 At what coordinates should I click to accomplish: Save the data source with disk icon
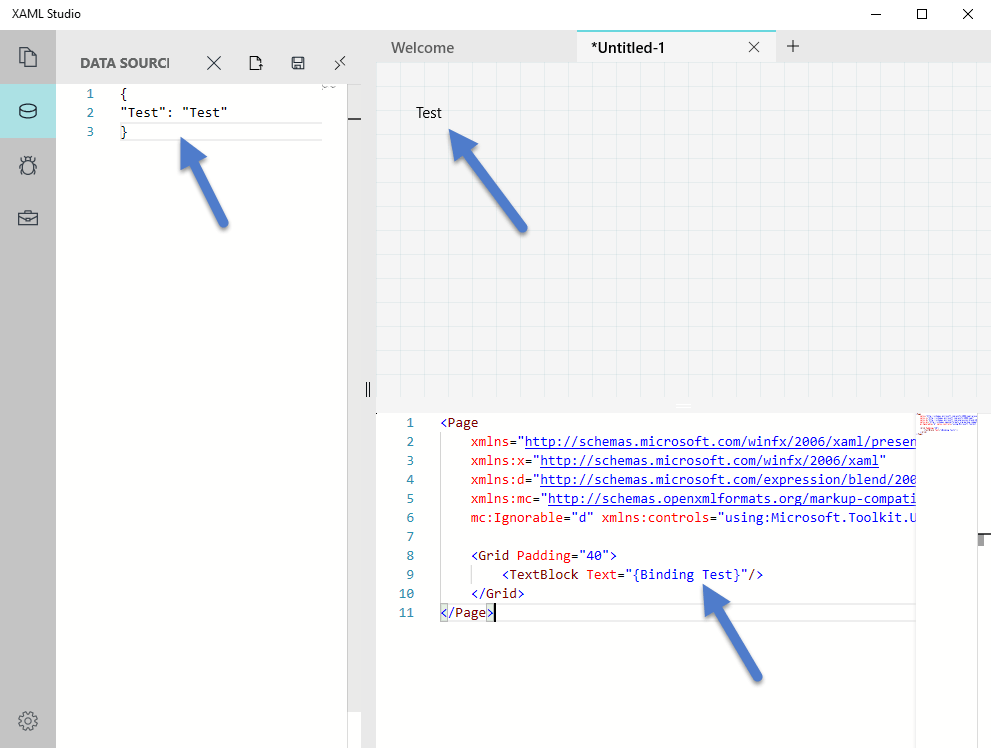pos(298,63)
